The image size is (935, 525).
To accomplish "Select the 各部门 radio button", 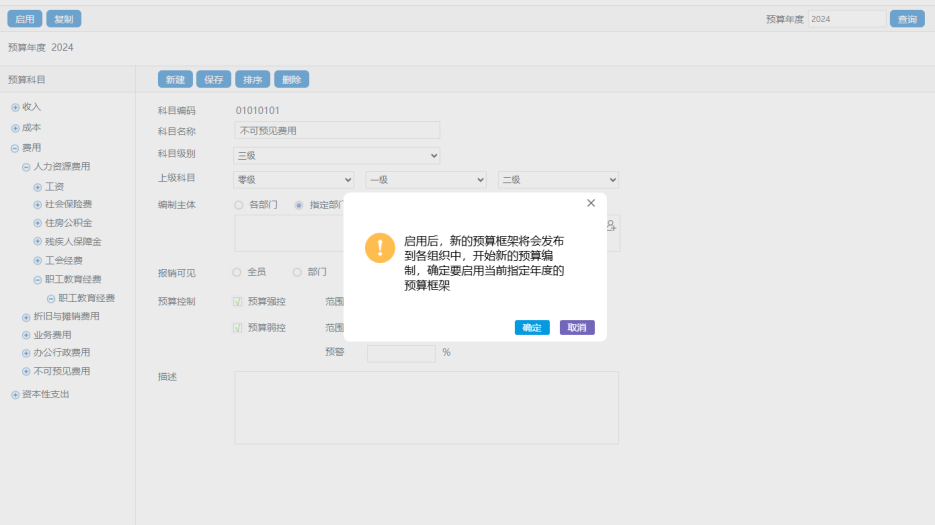I will click(x=239, y=205).
